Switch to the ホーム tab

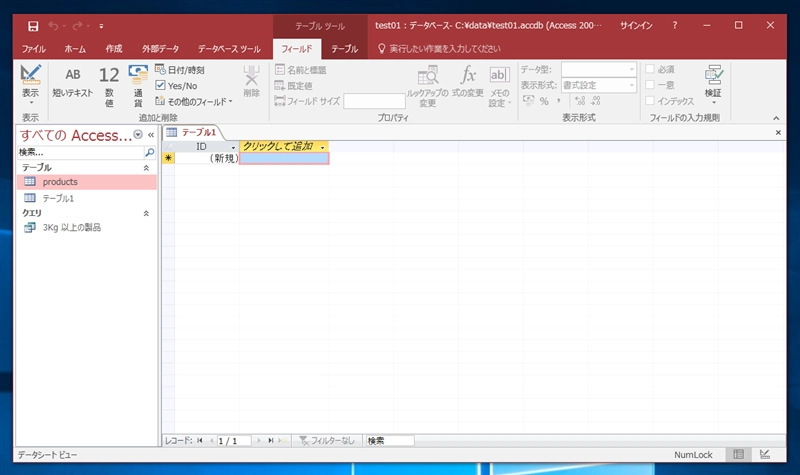click(75, 49)
